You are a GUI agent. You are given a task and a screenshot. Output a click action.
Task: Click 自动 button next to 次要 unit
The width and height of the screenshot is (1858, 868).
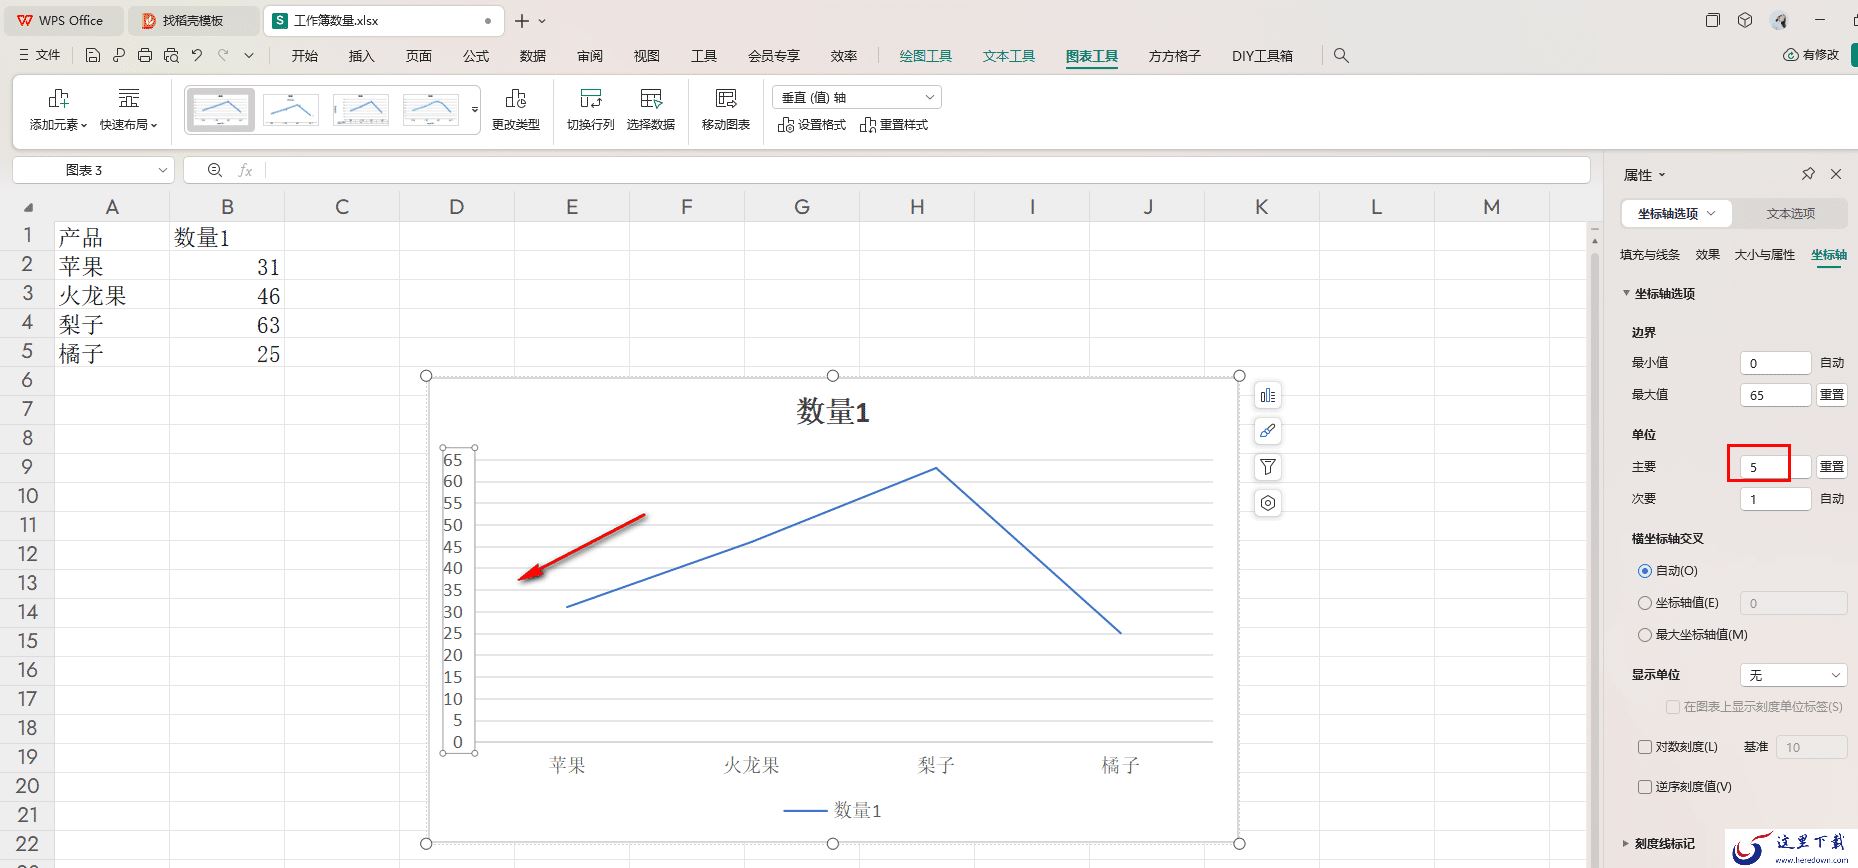[1832, 499]
